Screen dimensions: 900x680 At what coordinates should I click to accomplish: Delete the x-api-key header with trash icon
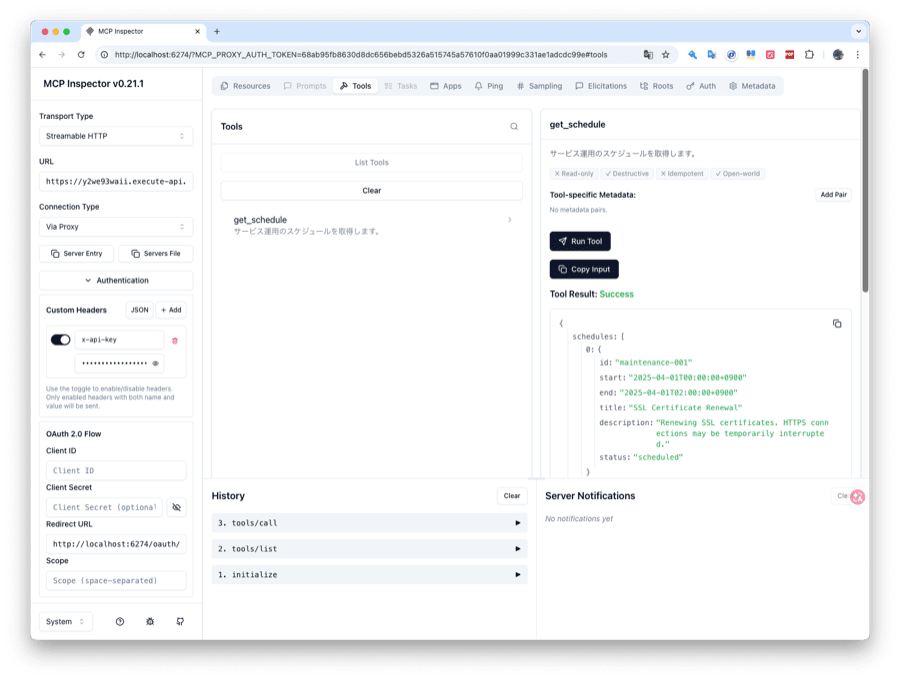click(175, 340)
